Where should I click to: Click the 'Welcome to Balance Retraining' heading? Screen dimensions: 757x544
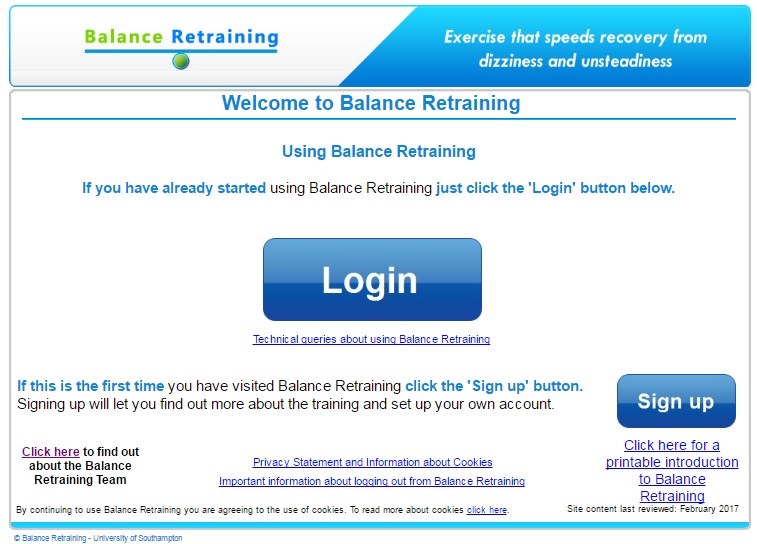pos(371,103)
